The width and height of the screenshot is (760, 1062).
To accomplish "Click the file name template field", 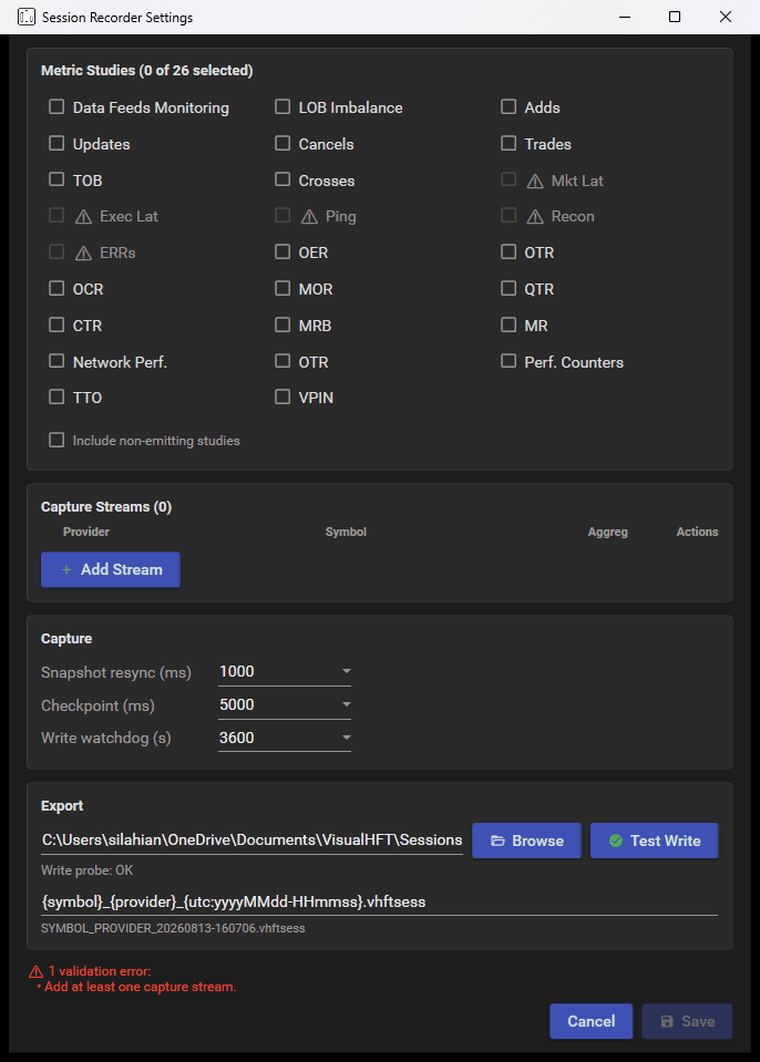I will coord(379,901).
